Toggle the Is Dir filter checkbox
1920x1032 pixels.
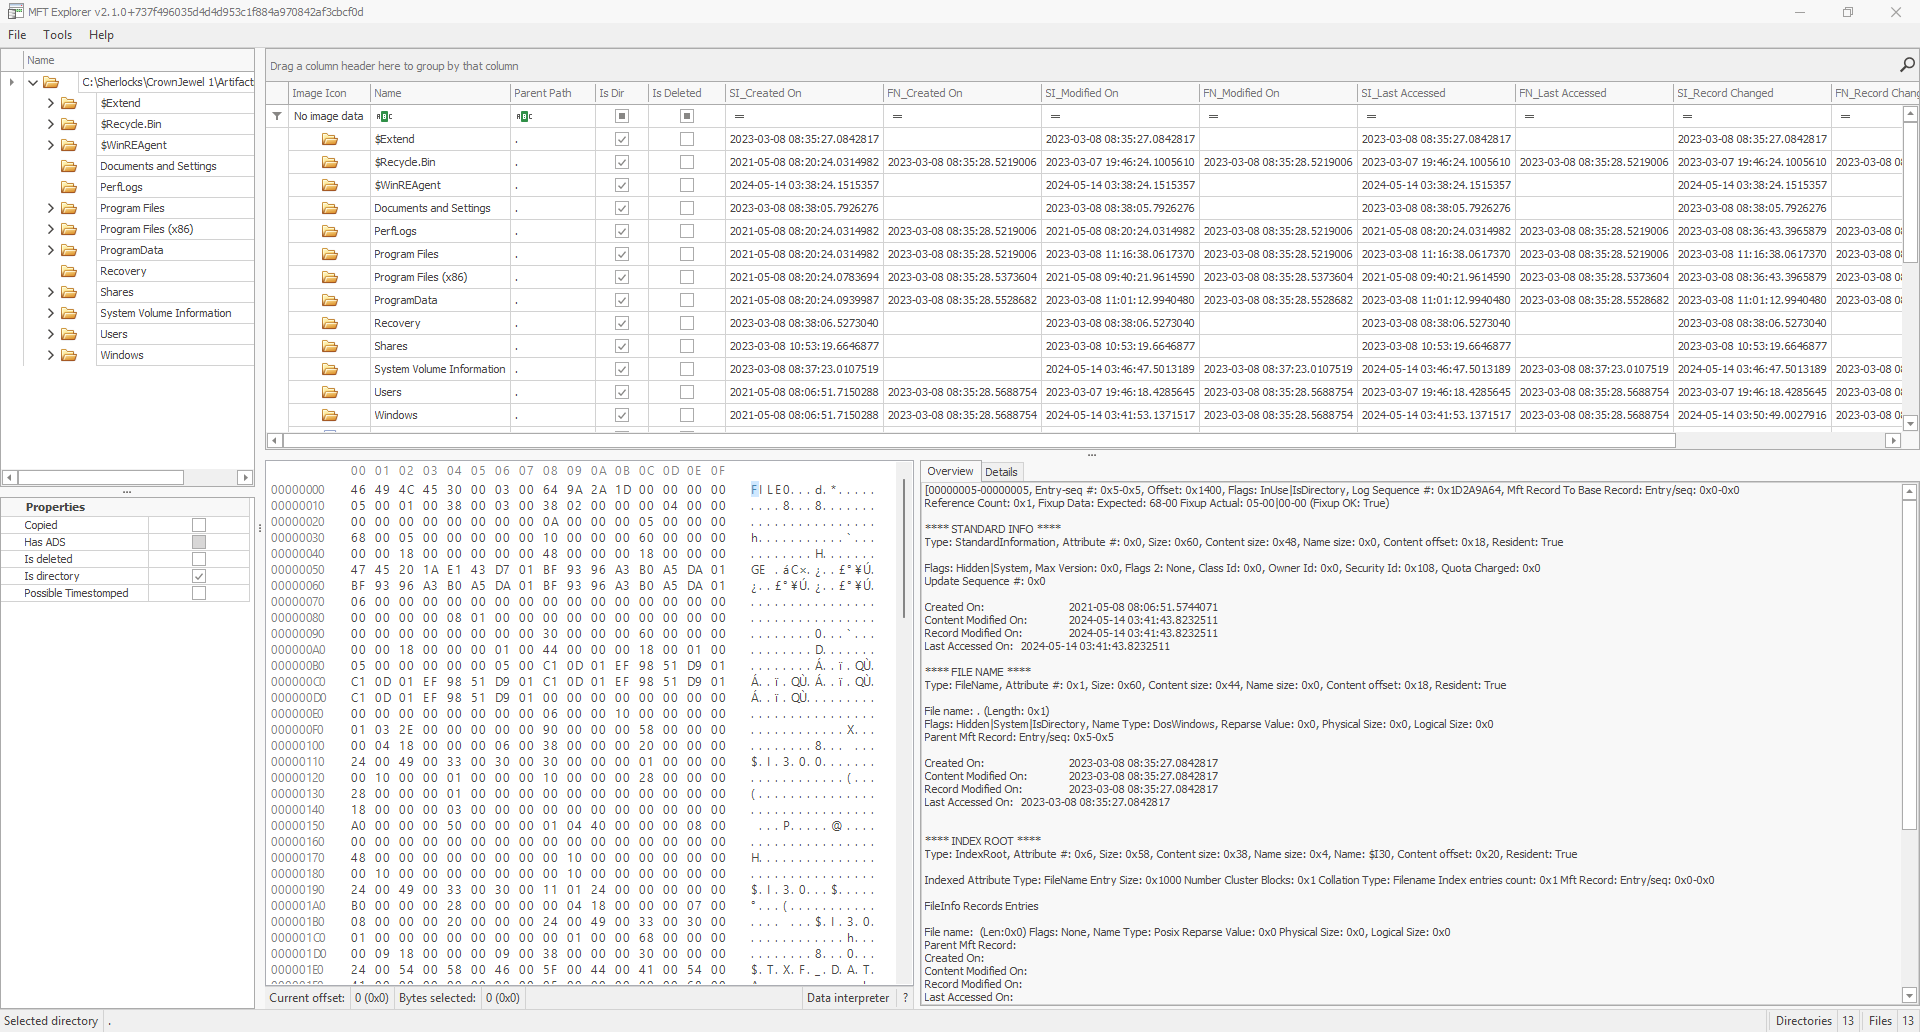[621, 116]
